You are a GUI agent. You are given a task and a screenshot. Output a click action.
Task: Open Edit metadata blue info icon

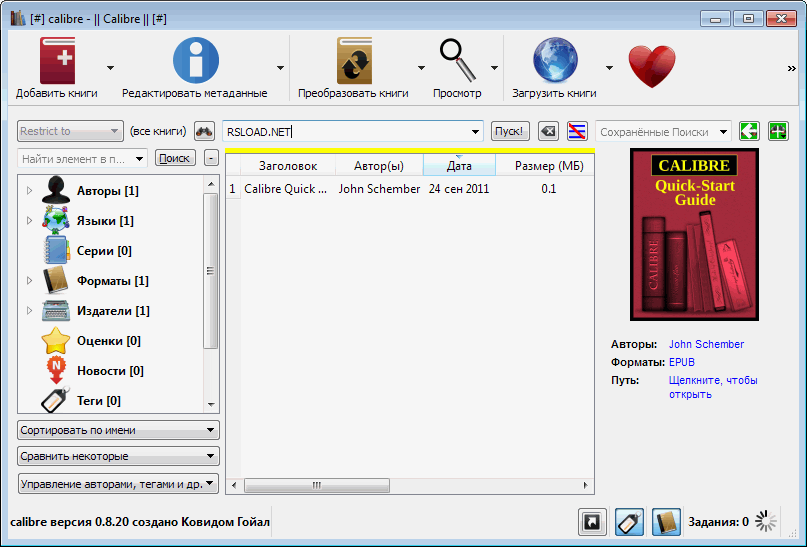196,60
